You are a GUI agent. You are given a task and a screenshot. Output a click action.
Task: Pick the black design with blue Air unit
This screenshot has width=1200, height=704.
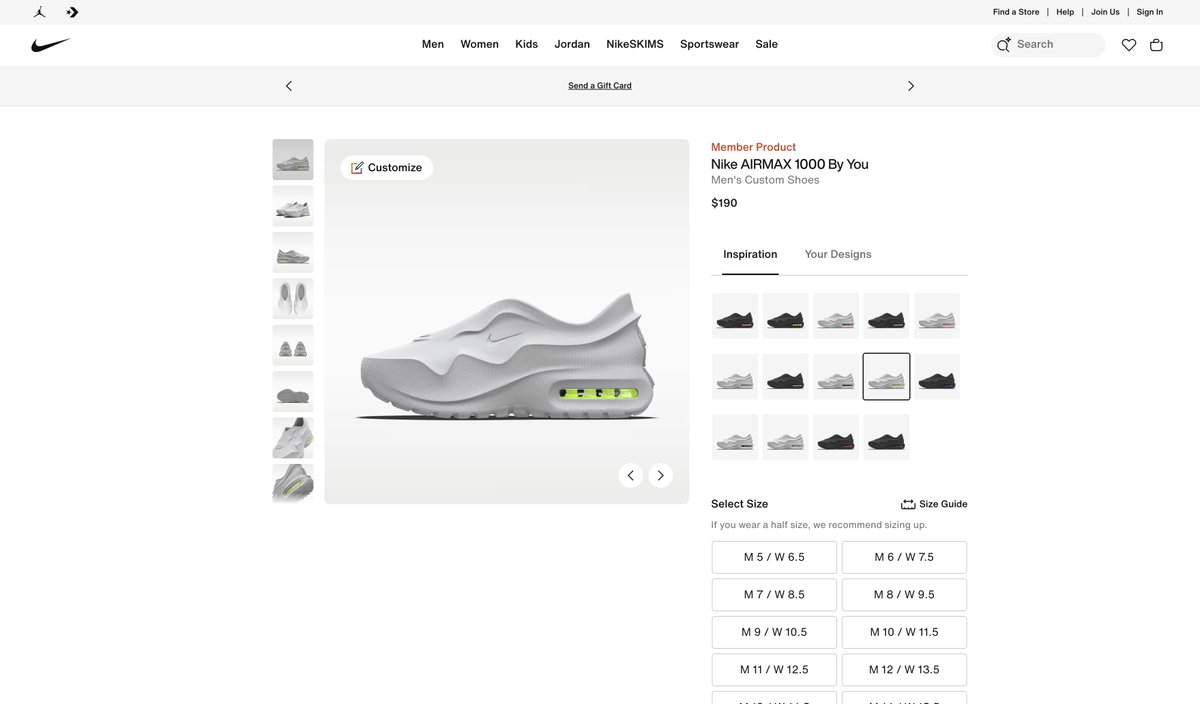tap(937, 377)
